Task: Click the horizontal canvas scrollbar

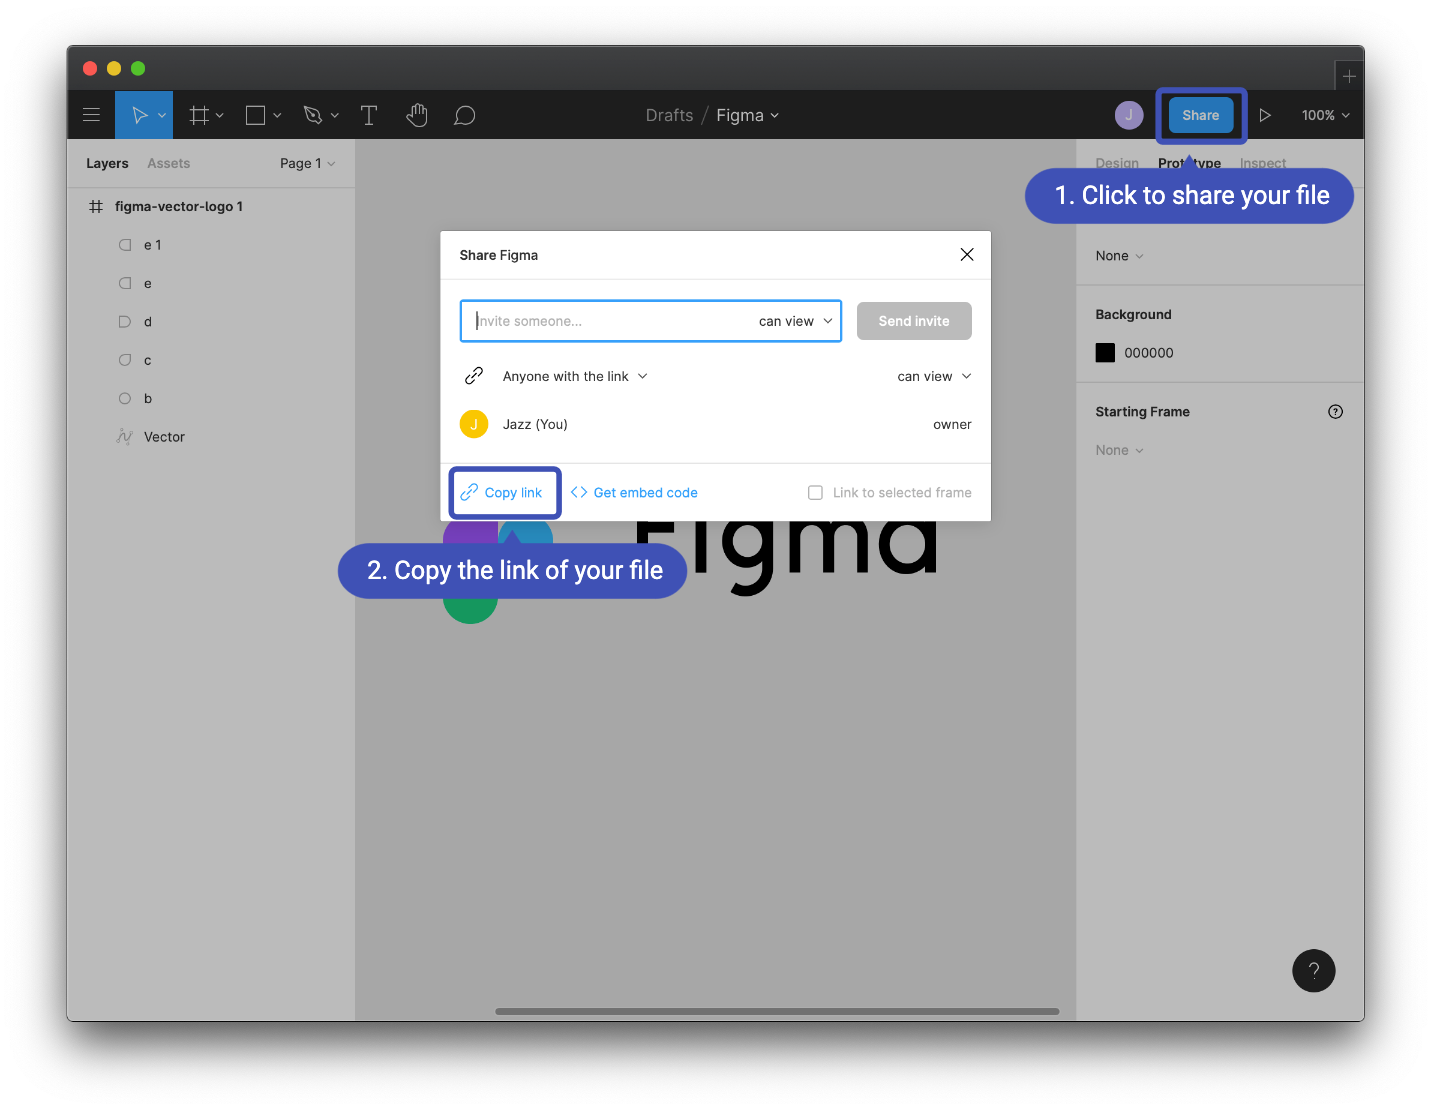Action: [777, 1011]
